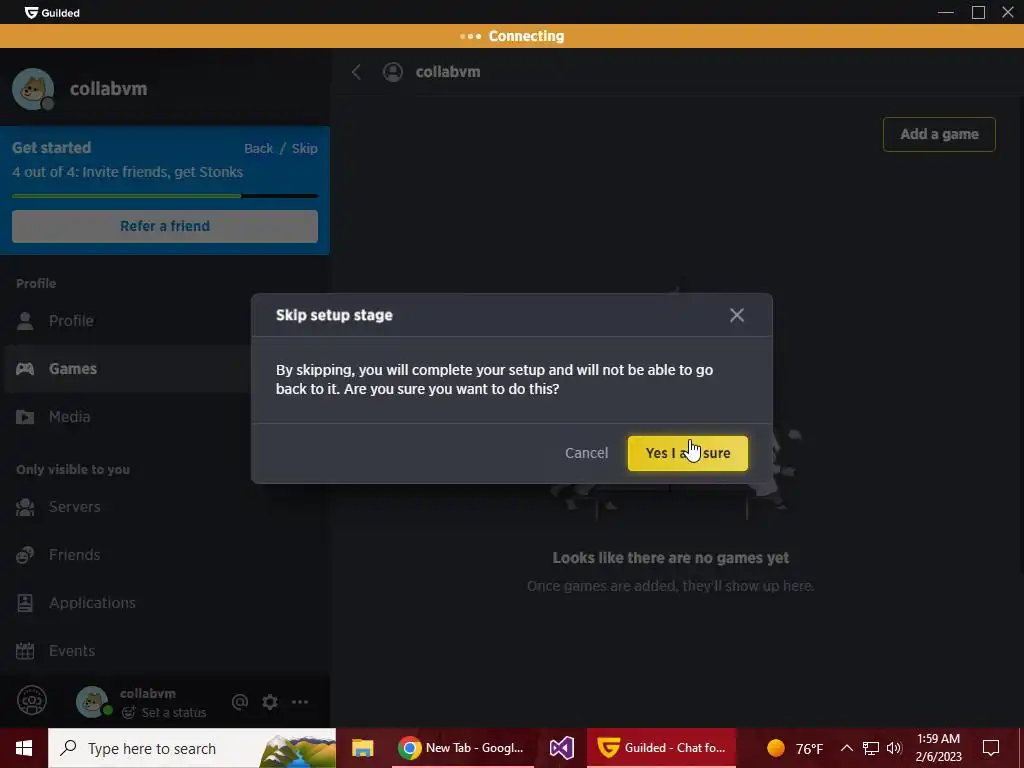1024x768 pixels.
Task: Open the Windows Start menu
Action: (24, 748)
